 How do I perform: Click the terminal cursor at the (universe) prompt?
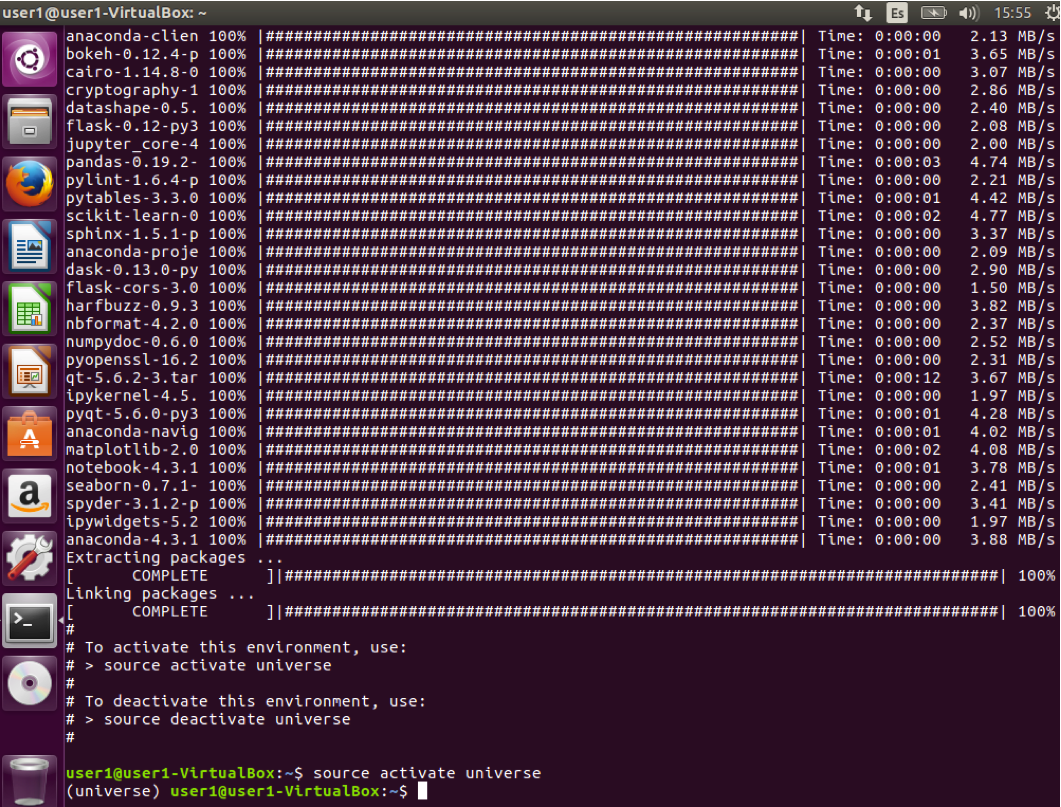pos(422,791)
